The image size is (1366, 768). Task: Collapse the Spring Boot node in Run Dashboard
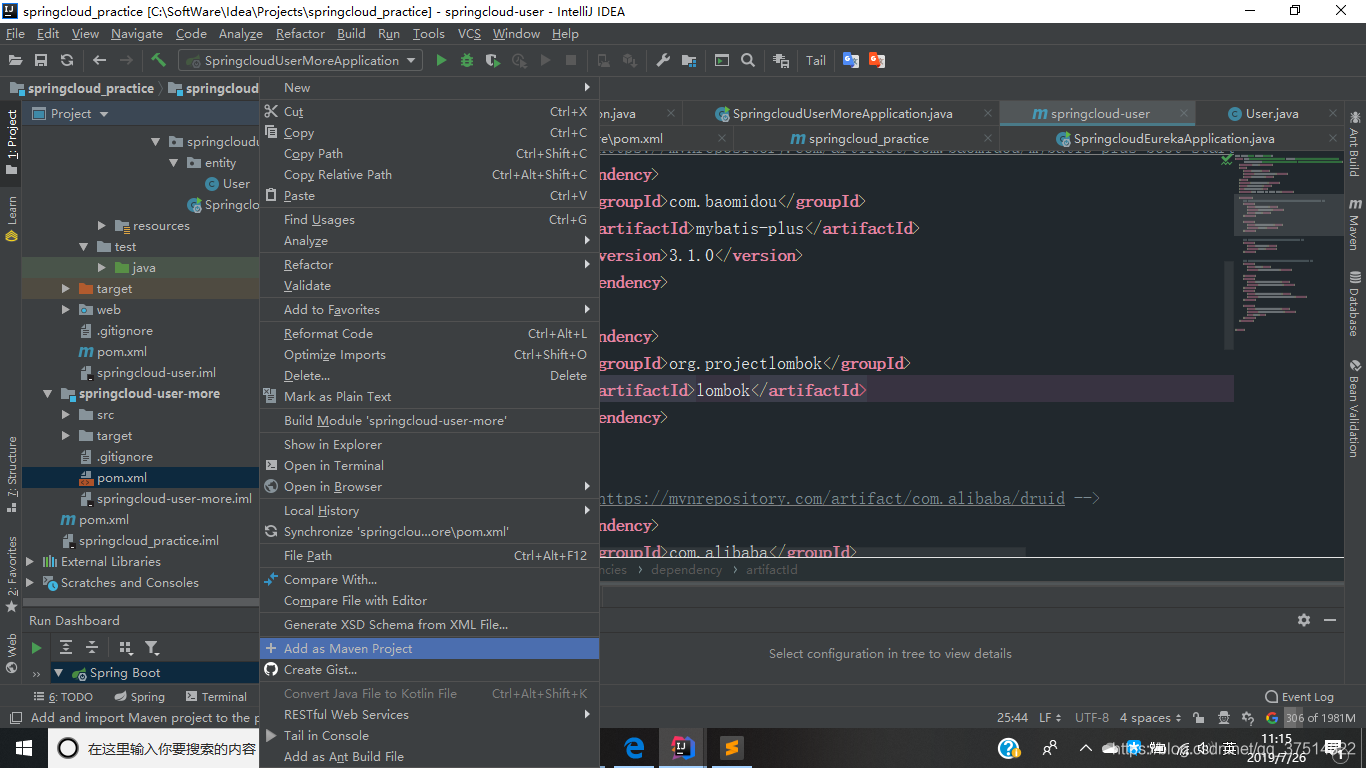58,673
